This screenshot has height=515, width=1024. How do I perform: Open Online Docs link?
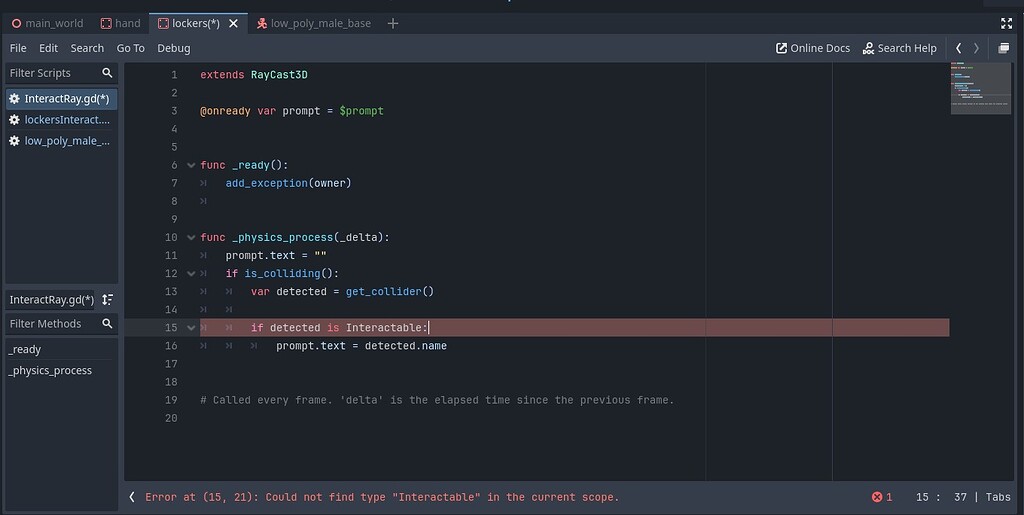(812, 48)
